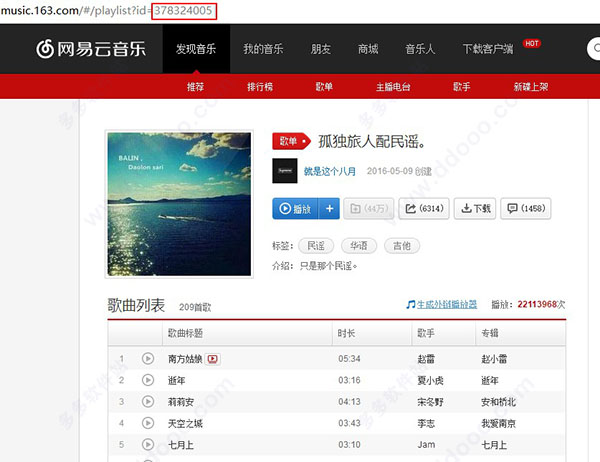The width and height of the screenshot is (600, 462).
Task: Open artist 夏小虎
Action: point(430,380)
